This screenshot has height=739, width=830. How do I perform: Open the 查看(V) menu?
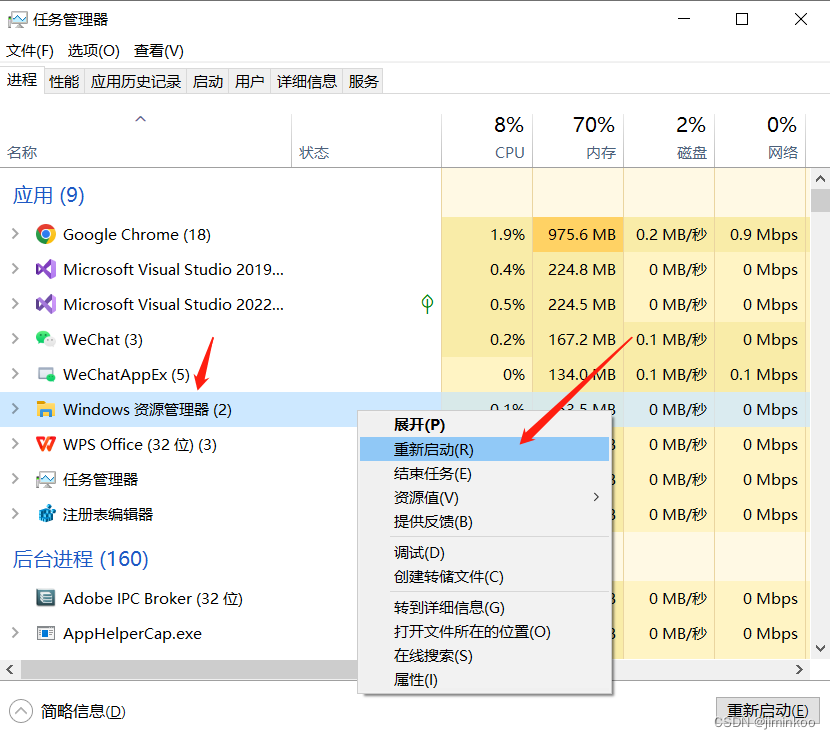(159, 51)
